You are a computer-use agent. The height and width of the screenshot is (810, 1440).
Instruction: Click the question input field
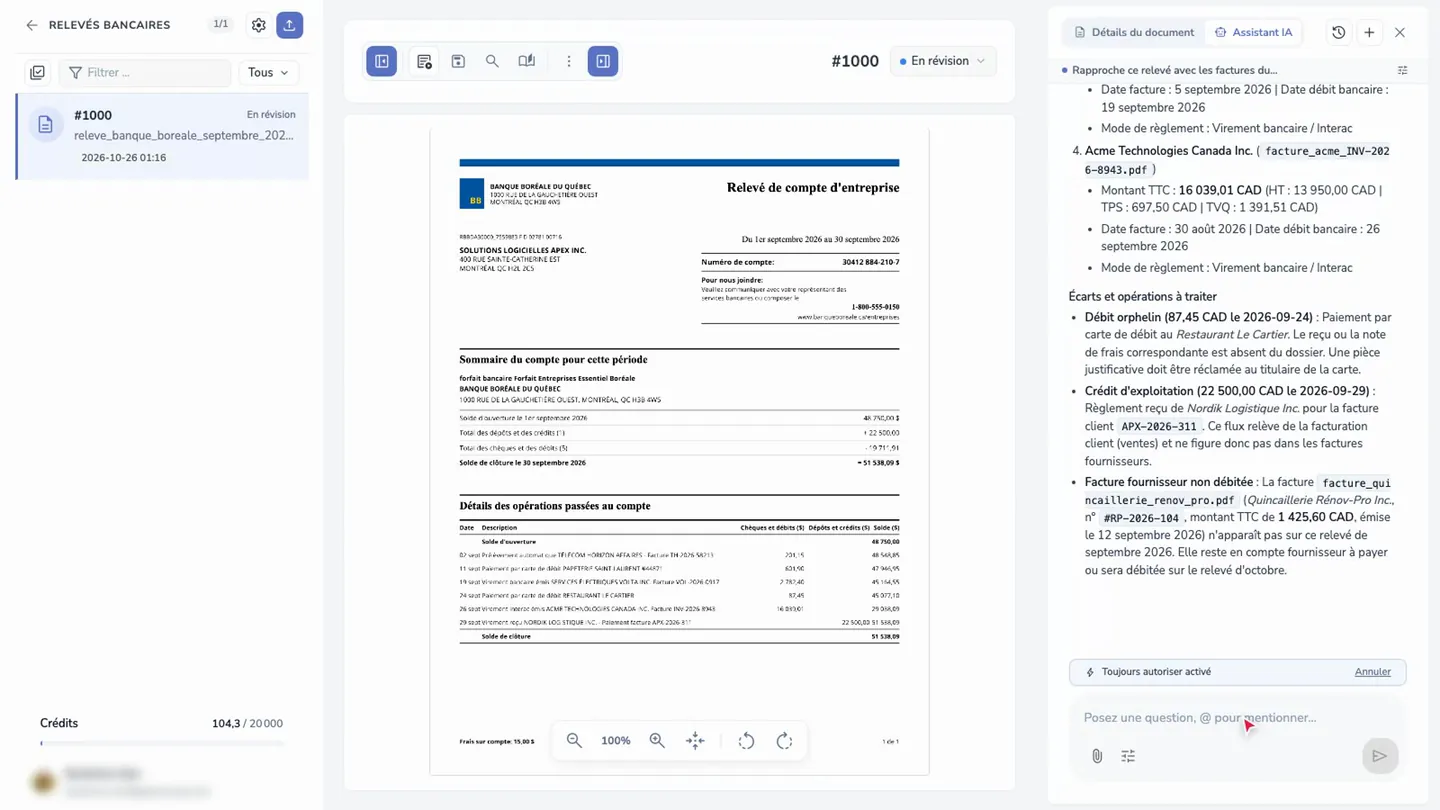(x=1238, y=718)
